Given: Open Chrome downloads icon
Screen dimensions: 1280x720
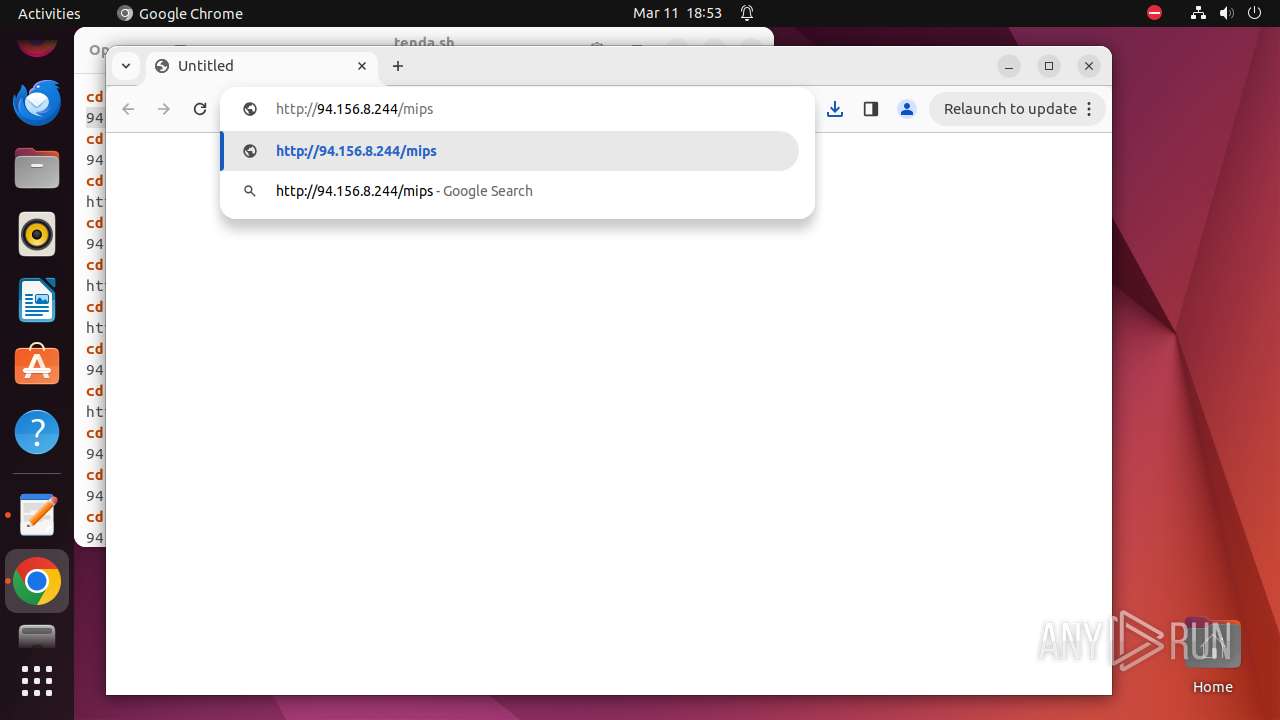Looking at the screenshot, I should coord(835,109).
